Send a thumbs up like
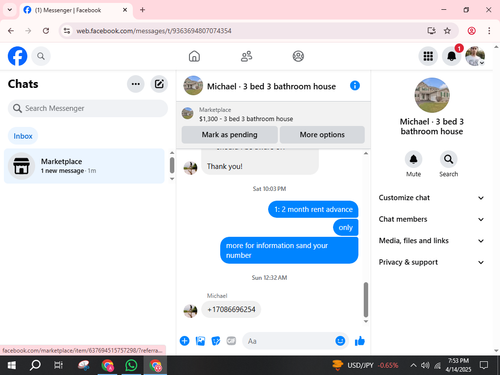Viewport: 500px width, 375px height. point(360,341)
